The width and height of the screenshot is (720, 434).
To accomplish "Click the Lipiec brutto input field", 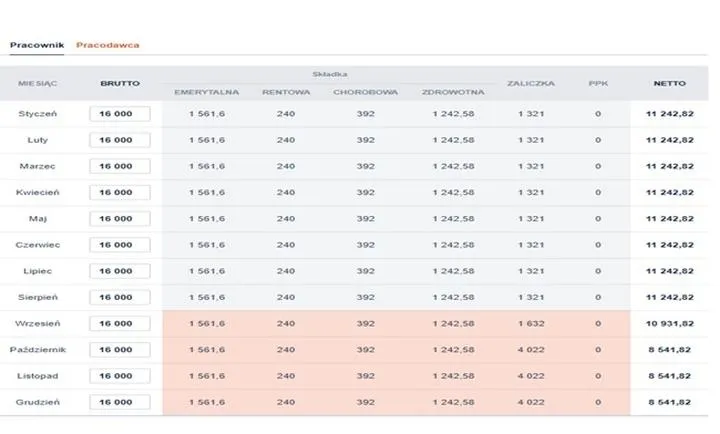I will (x=120, y=271).
